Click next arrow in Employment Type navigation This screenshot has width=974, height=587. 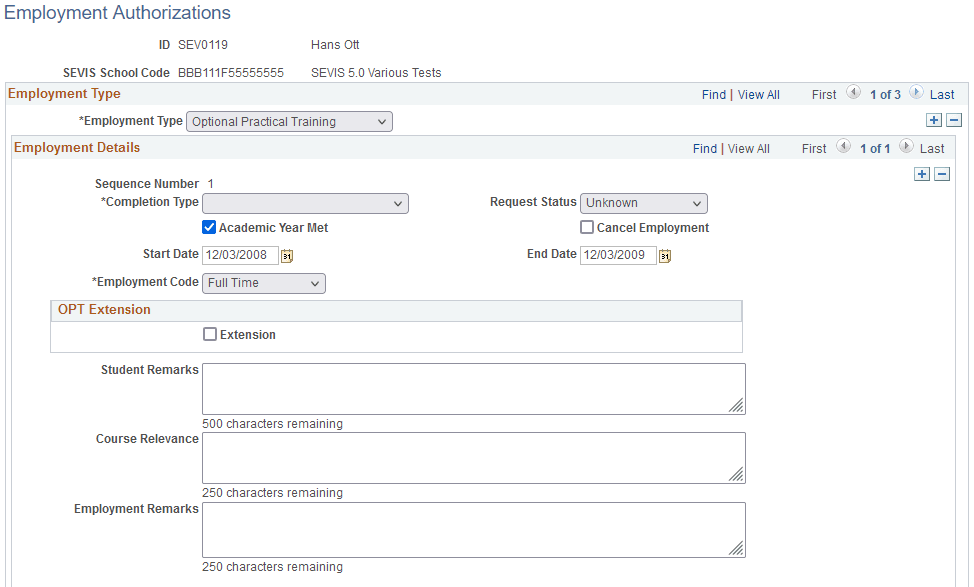(x=916, y=92)
